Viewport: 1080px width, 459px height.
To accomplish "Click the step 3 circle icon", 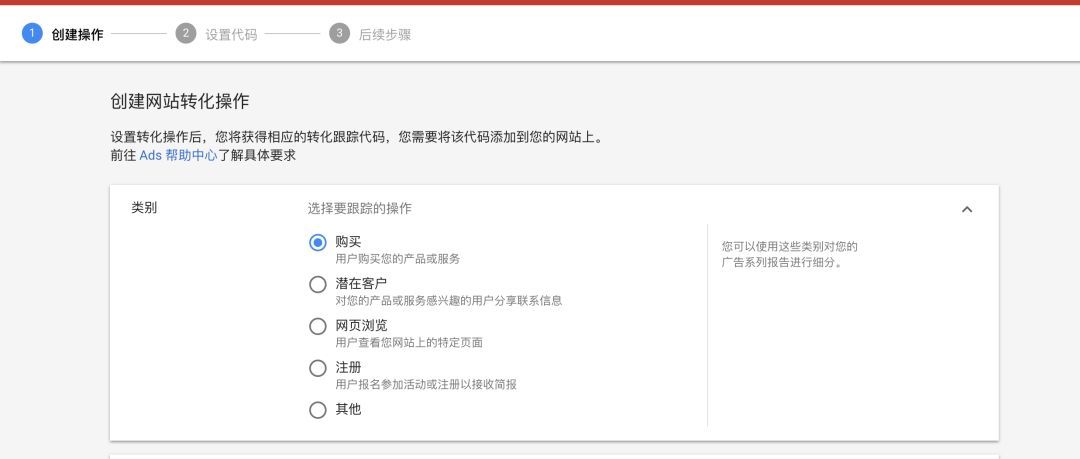I will (340, 33).
